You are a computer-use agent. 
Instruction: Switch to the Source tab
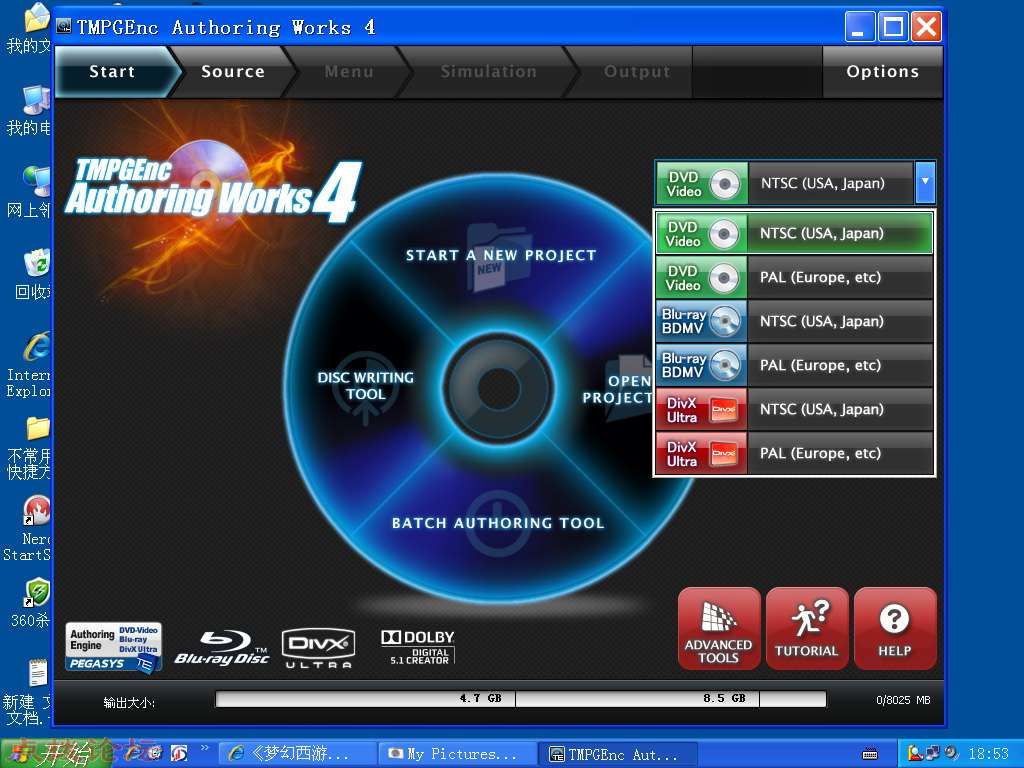(232, 72)
